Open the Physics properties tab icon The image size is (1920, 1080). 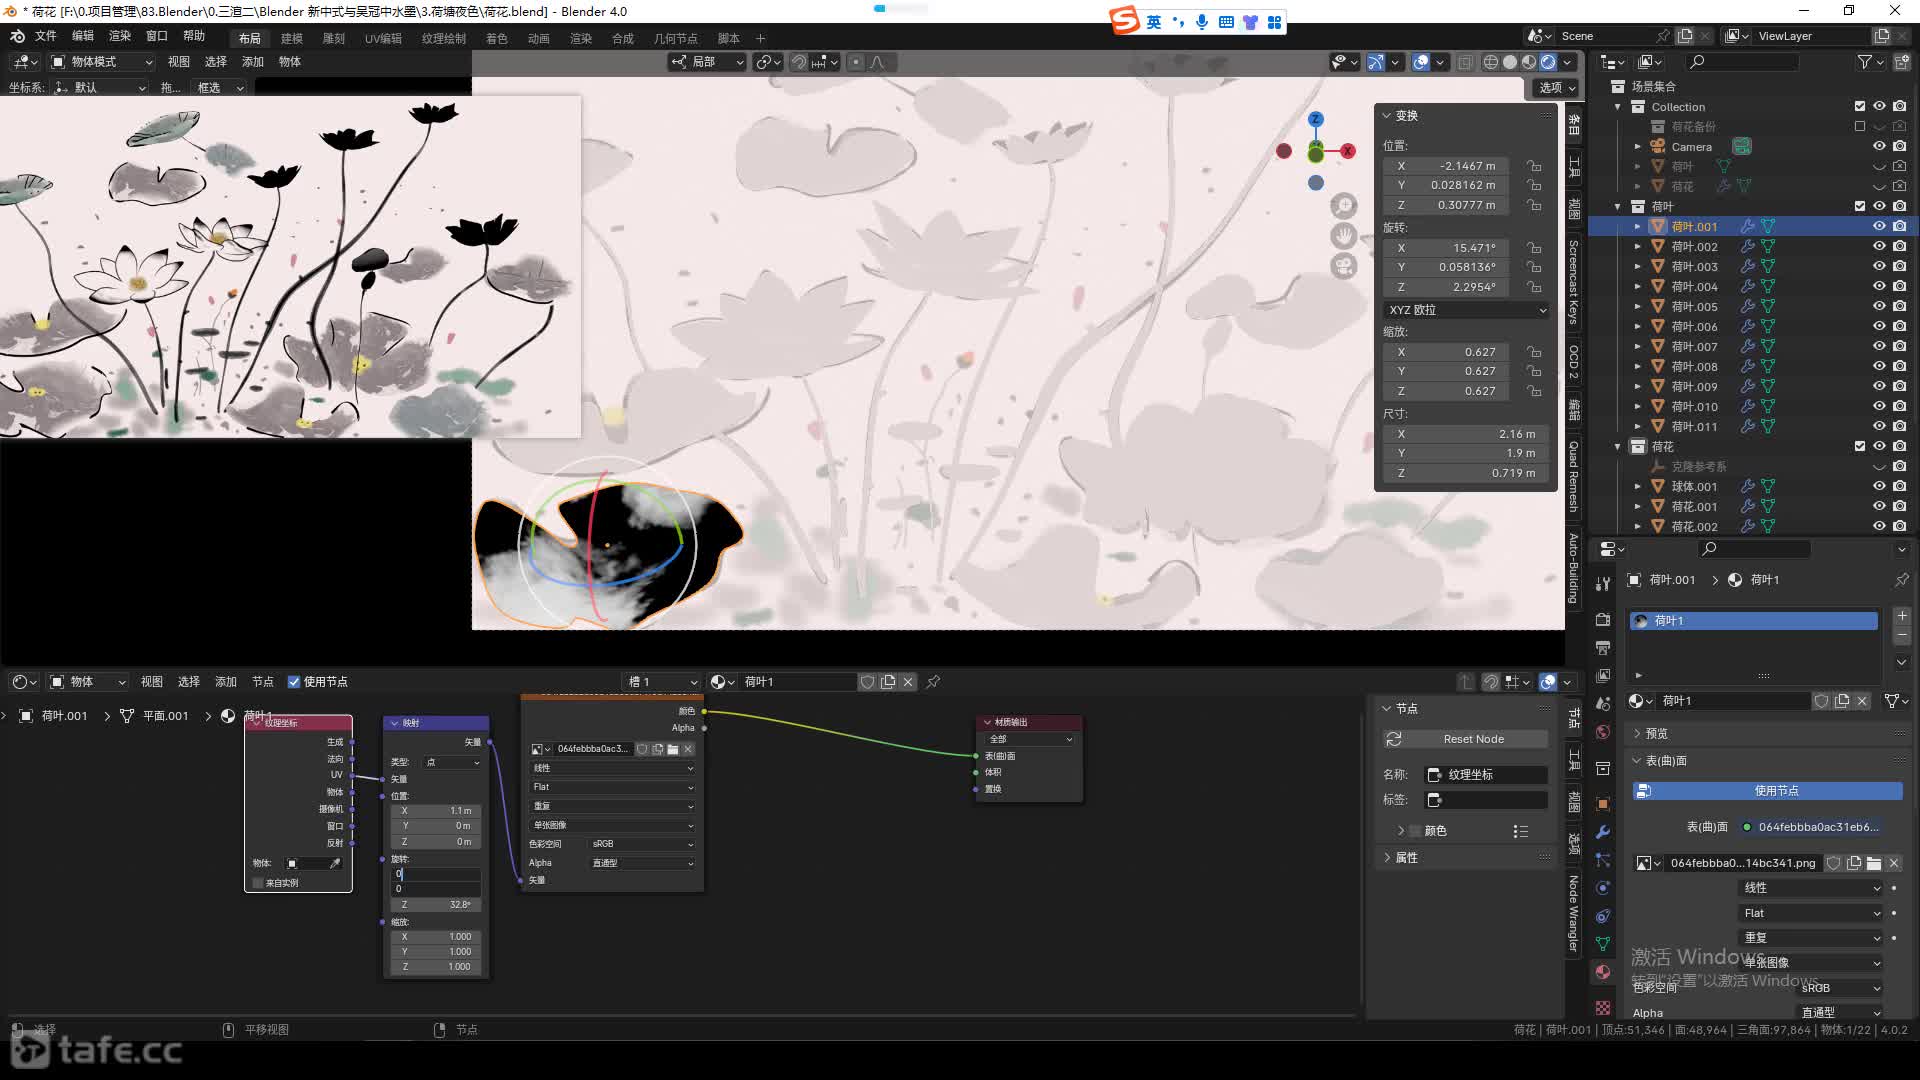coord(1603,888)
